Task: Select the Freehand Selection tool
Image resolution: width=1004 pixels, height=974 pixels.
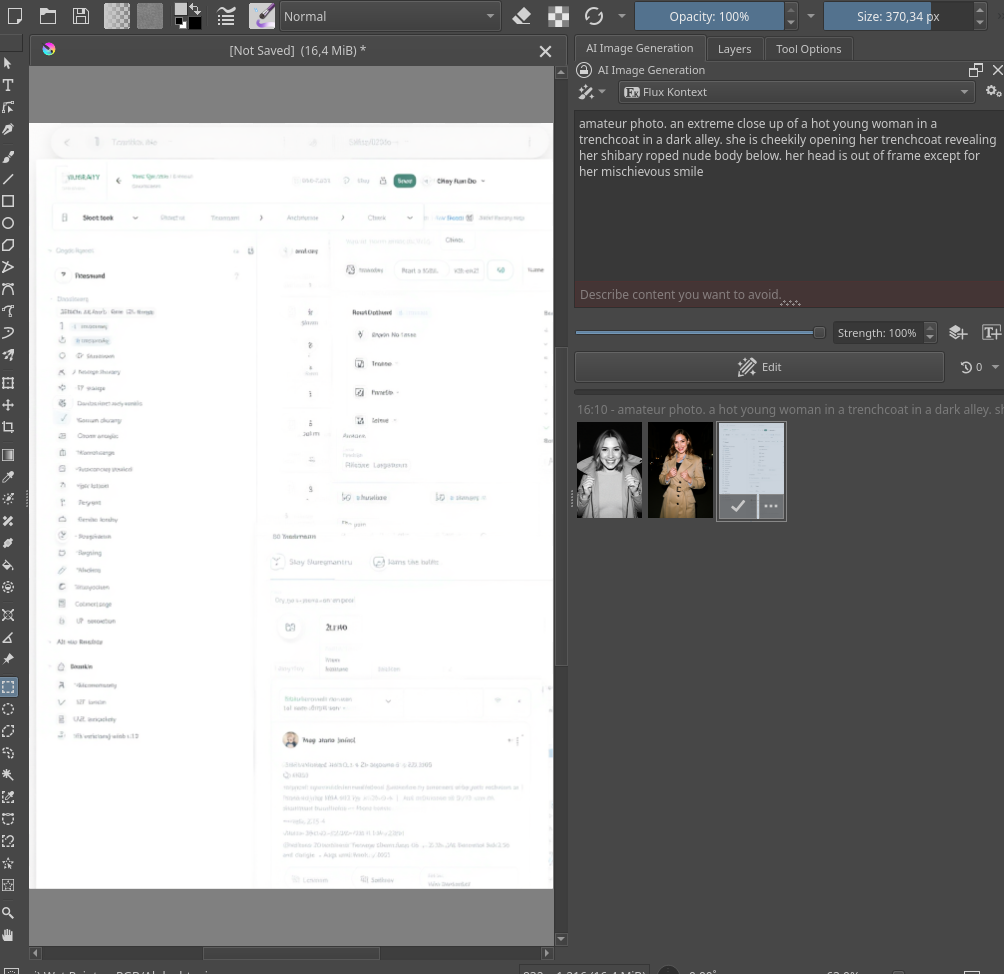Action: click(8, 753)
